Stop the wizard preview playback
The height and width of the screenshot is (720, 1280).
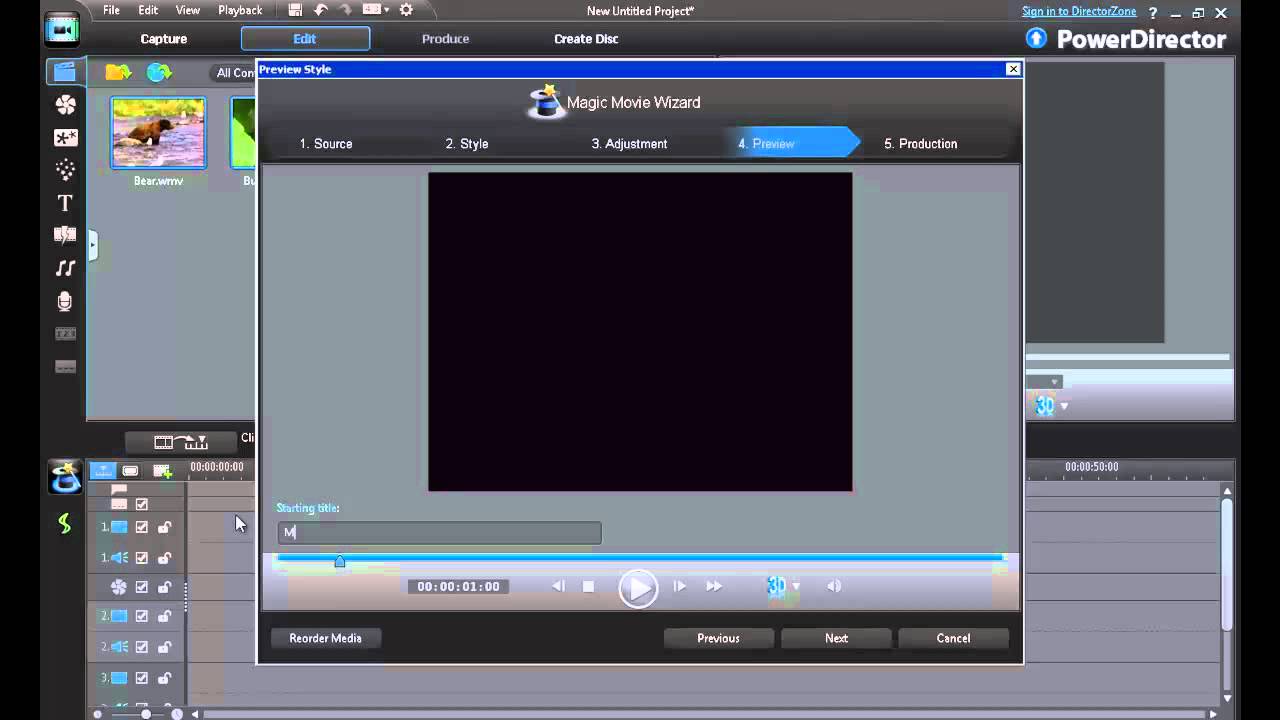click(x=588, y=587)
